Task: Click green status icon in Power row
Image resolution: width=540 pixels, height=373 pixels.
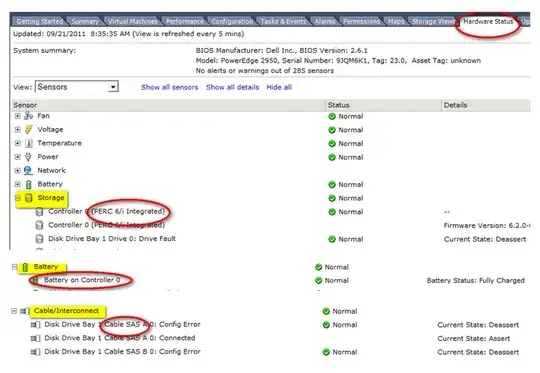Action: 332,157
